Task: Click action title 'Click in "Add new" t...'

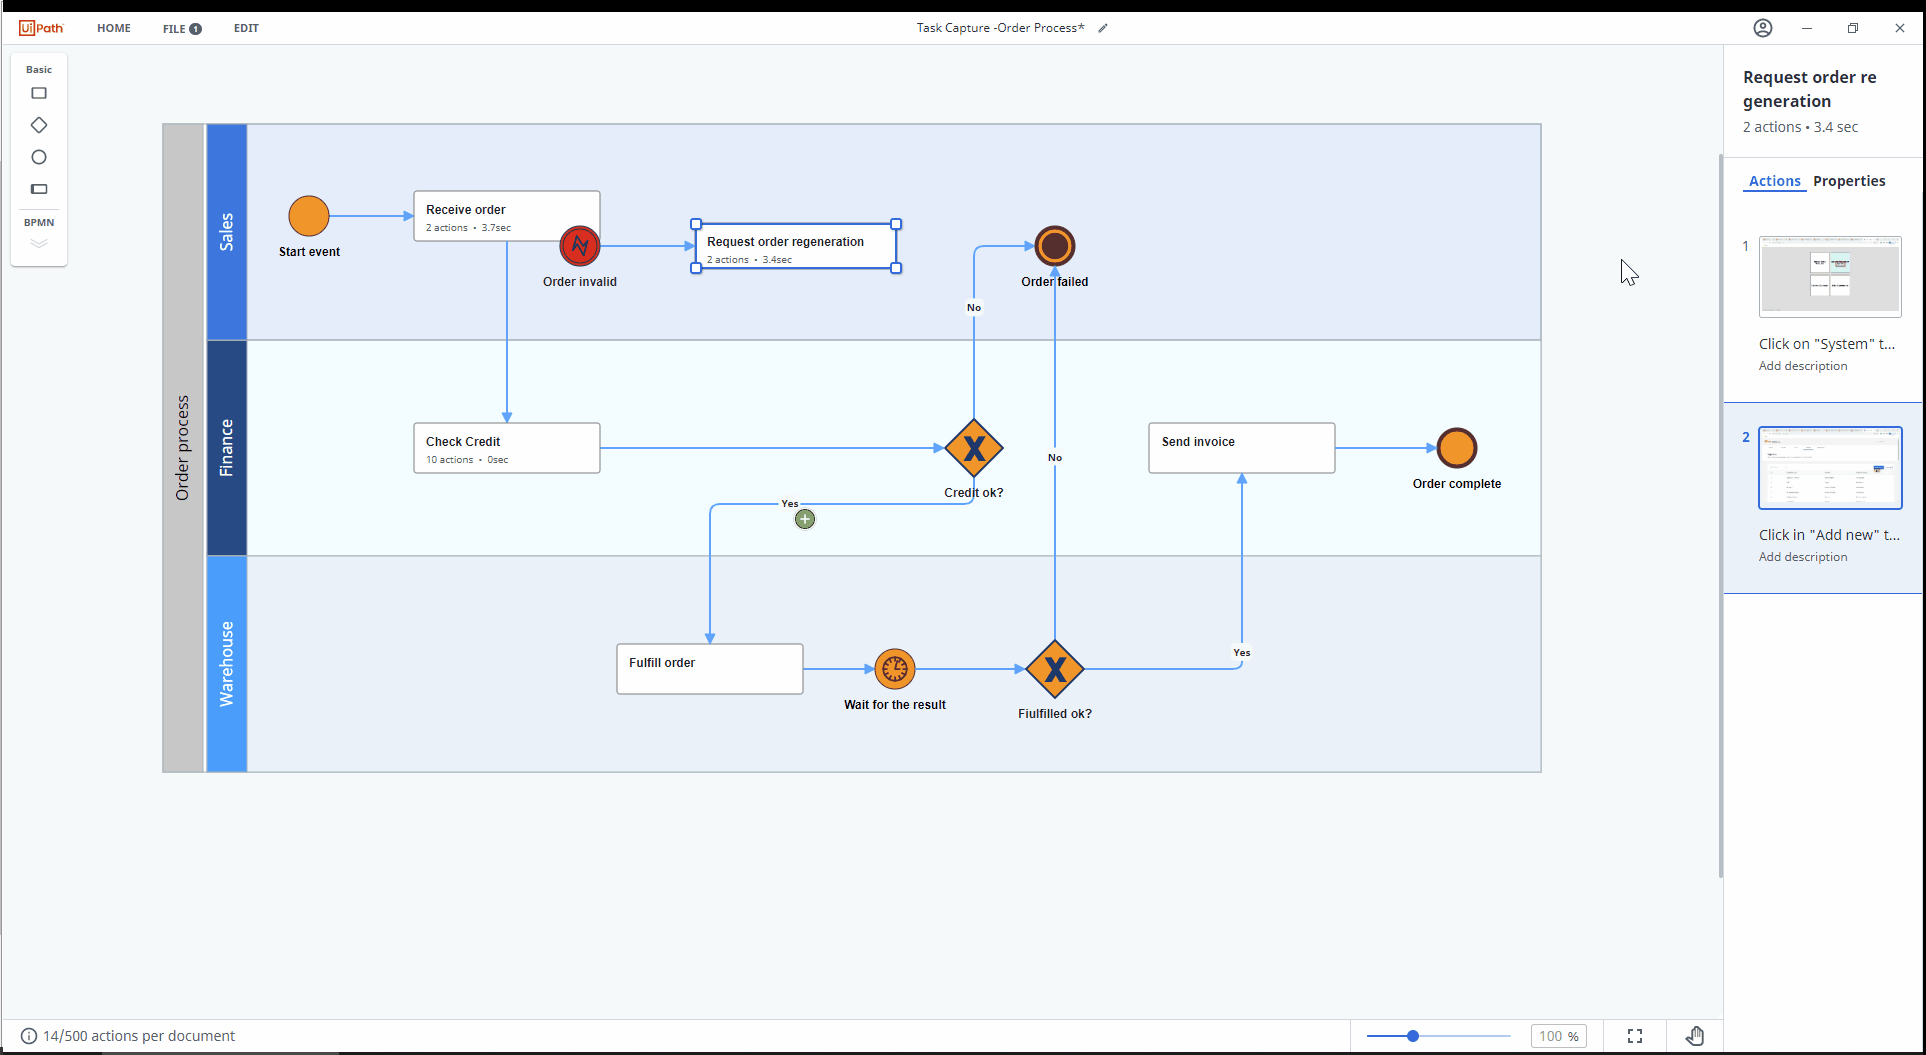Action: [x=1829, y=535]
